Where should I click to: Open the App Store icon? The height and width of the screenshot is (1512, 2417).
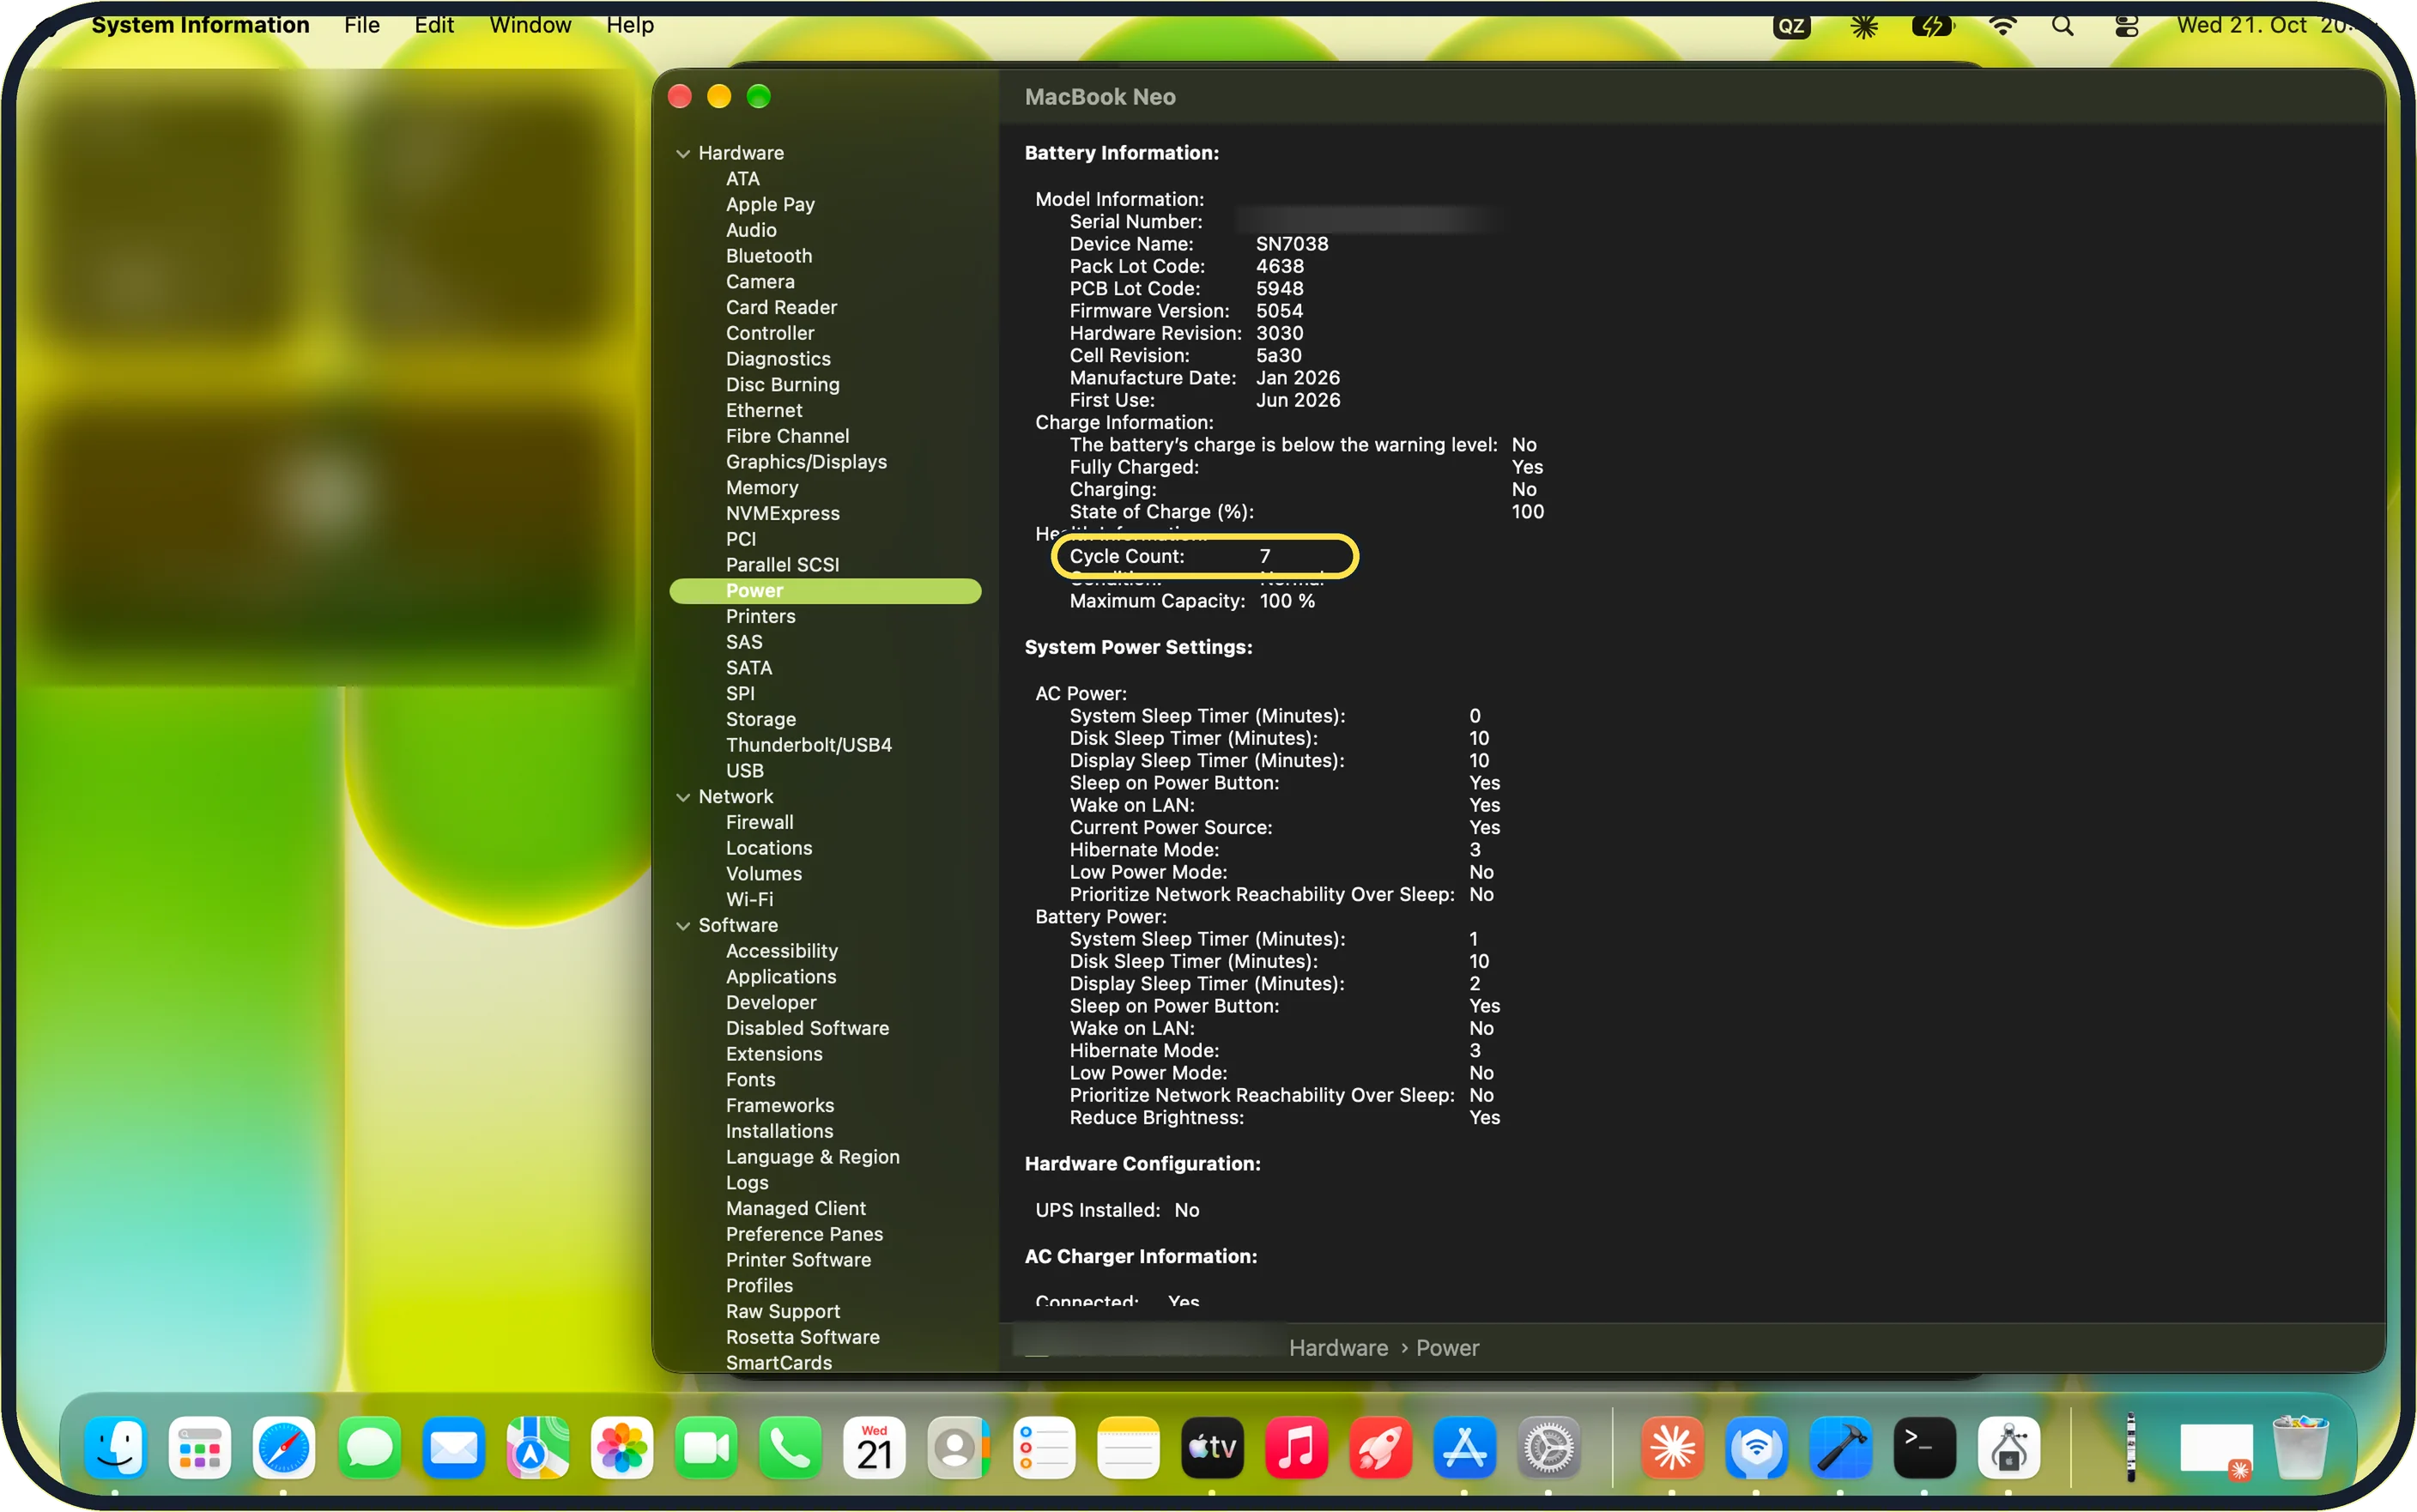point(1464,1447)
